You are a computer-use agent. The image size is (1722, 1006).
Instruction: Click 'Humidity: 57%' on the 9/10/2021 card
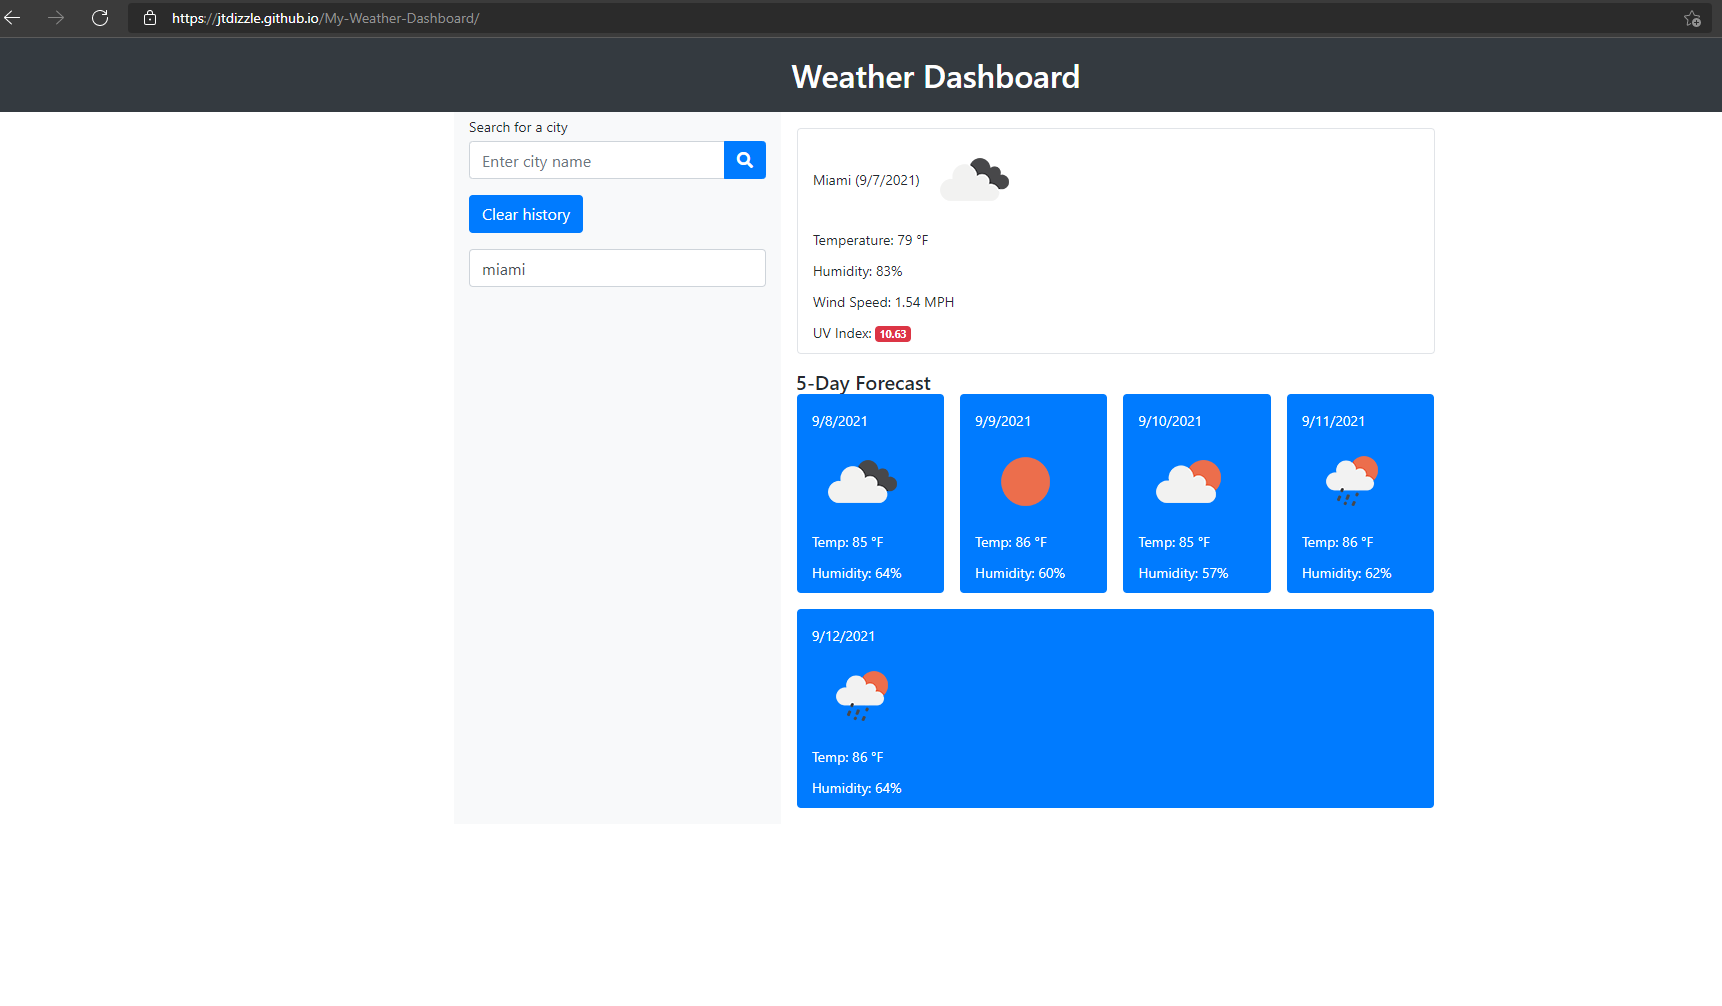coord(1183,573)
